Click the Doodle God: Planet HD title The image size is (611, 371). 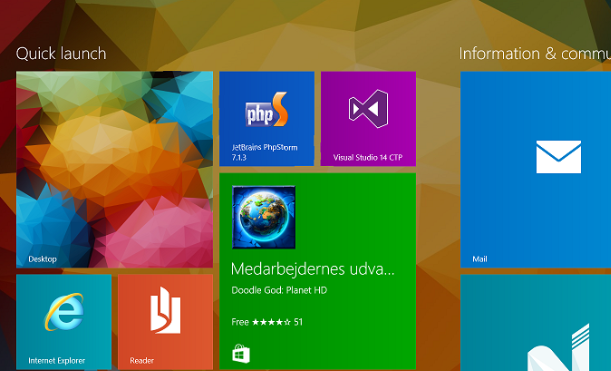279,290
